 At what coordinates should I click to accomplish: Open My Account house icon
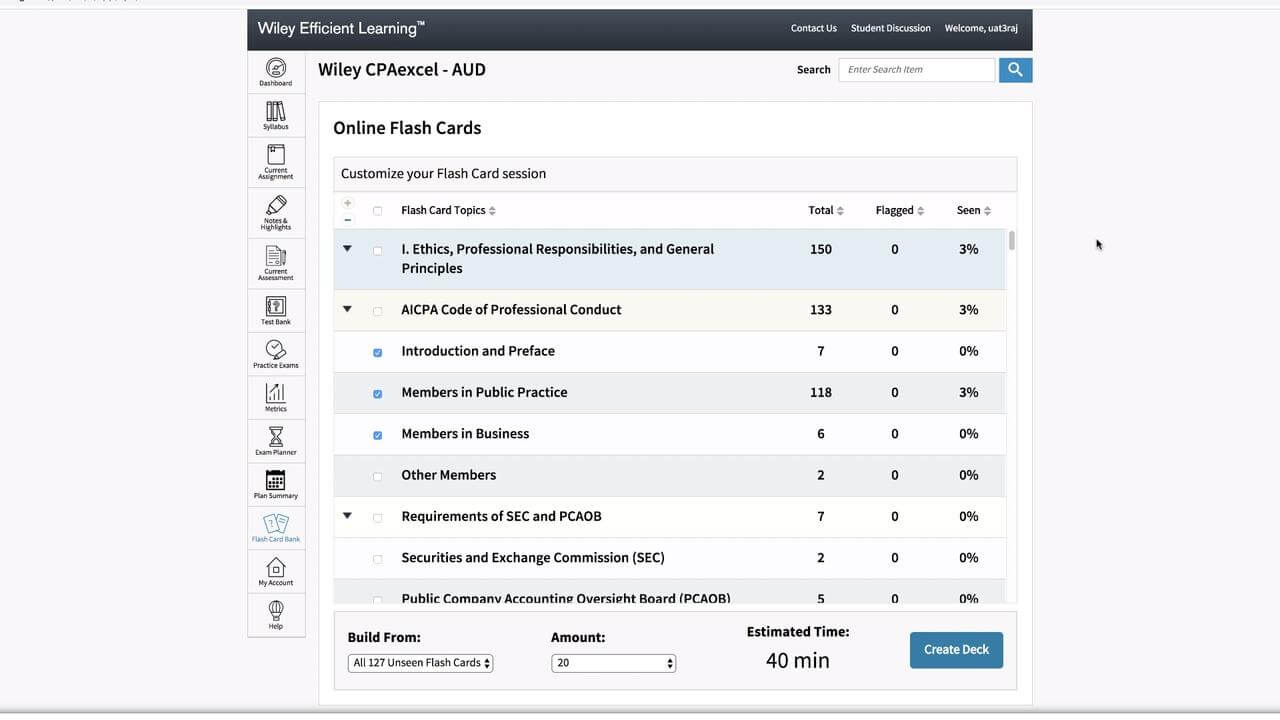276,571
